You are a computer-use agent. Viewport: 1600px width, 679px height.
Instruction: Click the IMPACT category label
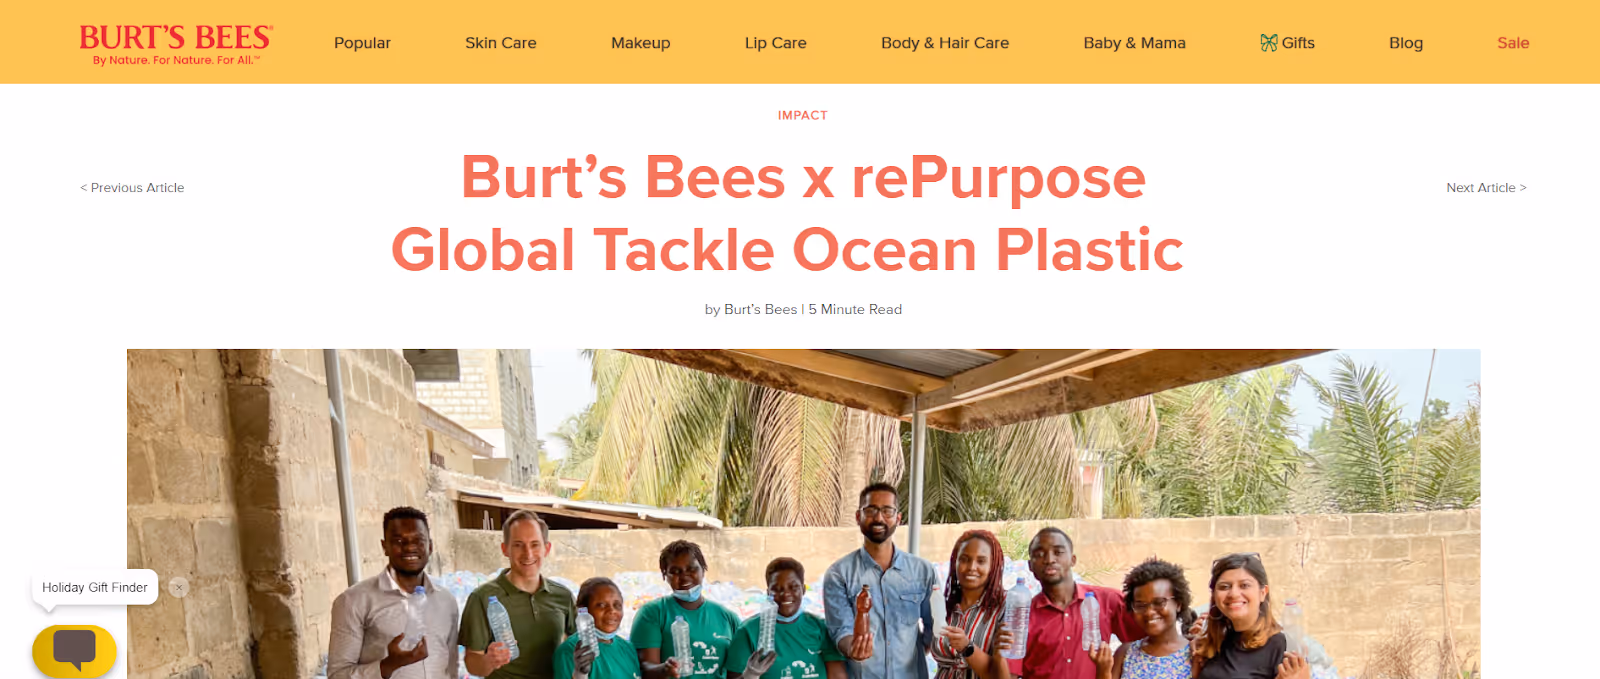[x=803, y=115]
